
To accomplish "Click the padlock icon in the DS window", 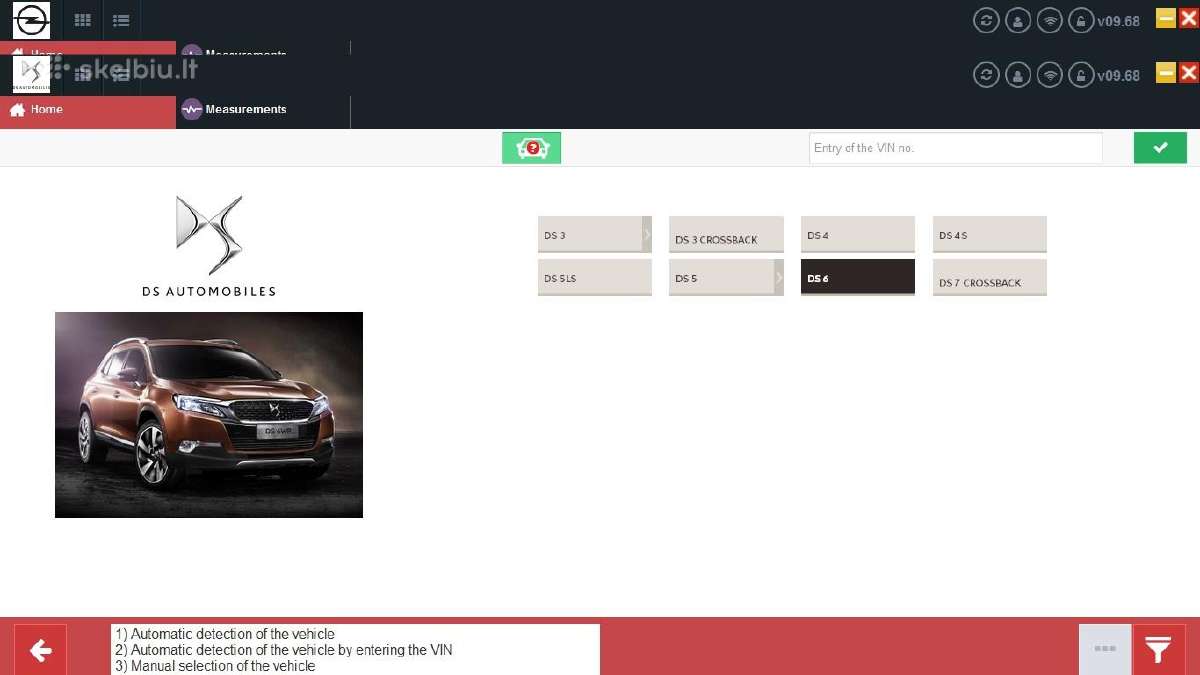I will (x=1081, y=75).
